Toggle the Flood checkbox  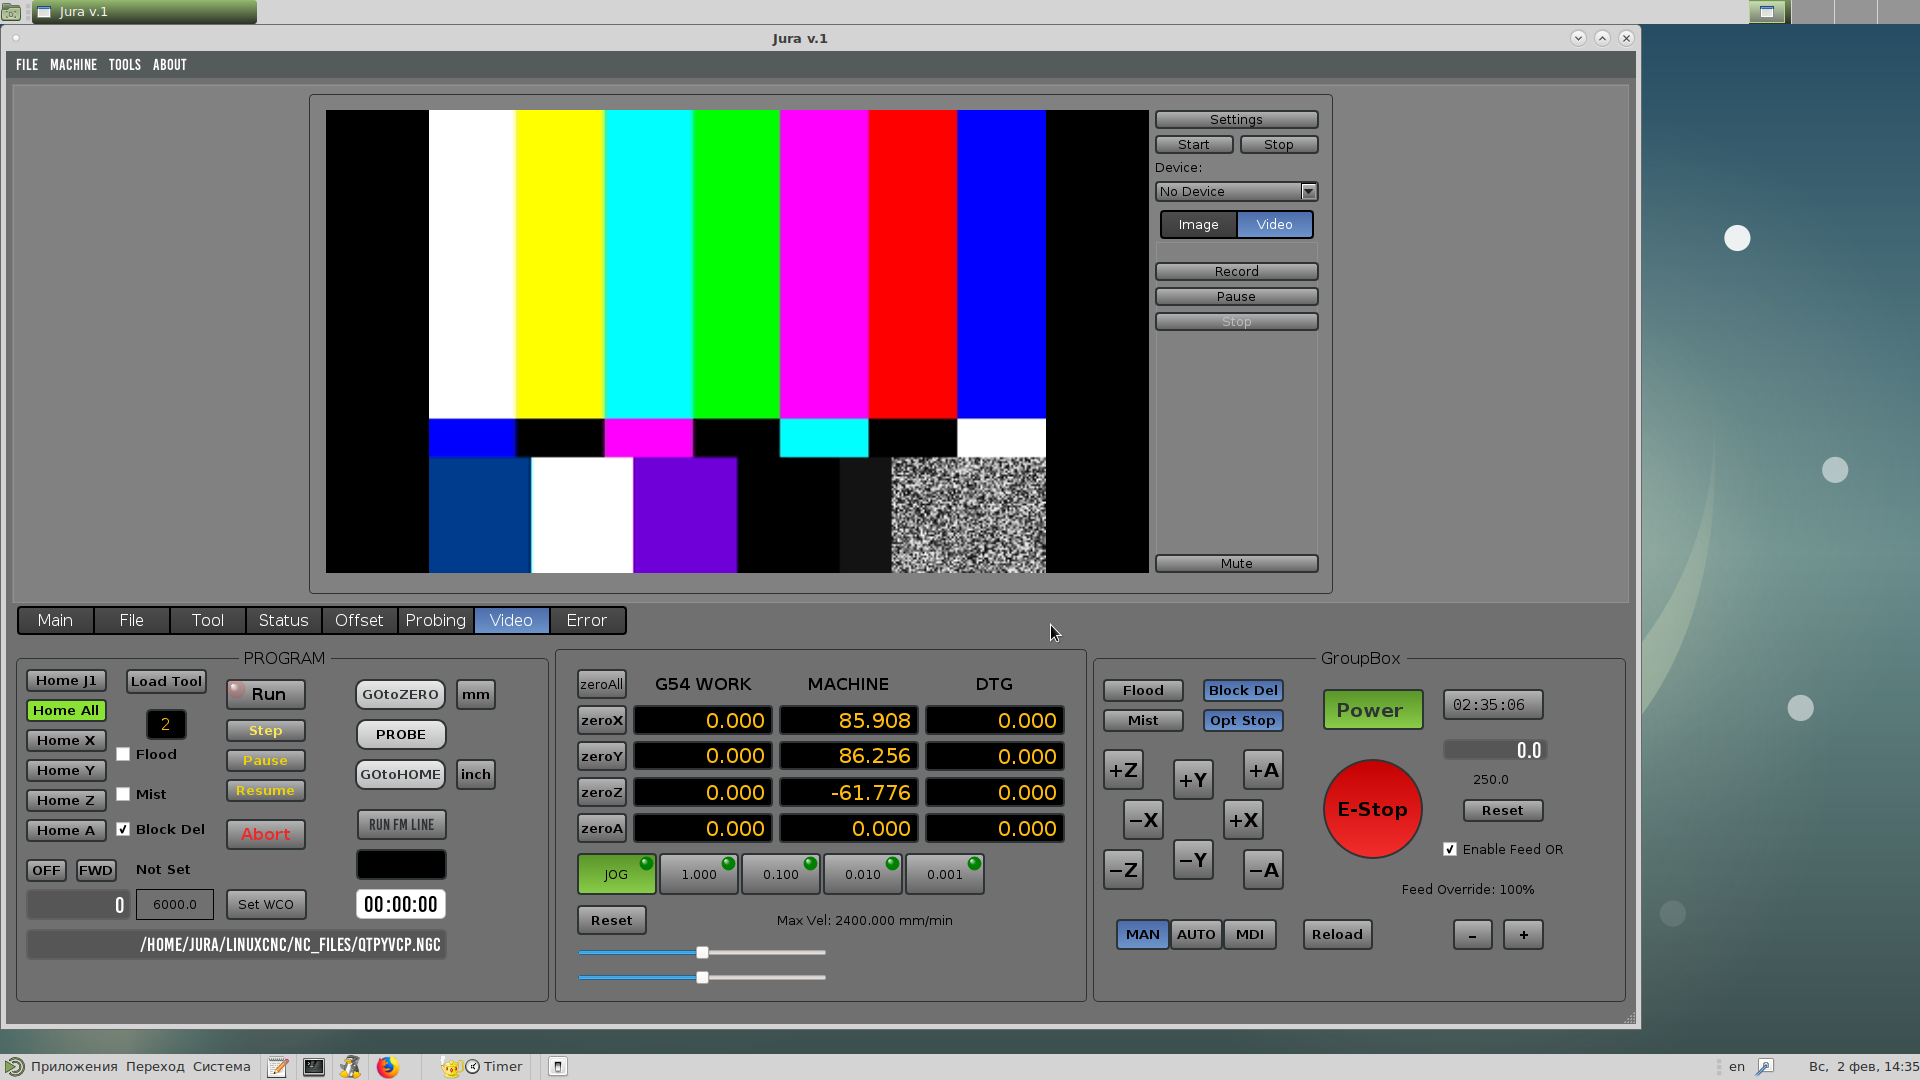pyautogui.click(x=123, y=755)
